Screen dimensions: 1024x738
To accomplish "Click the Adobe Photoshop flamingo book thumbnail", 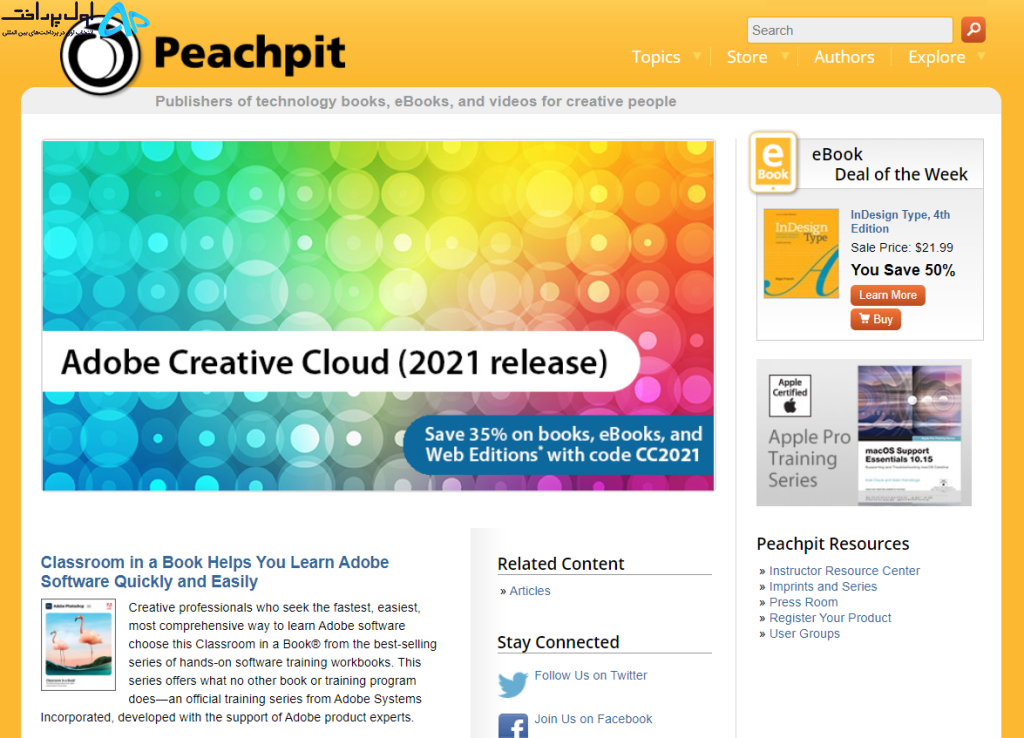I will click(x=78, y=645).
